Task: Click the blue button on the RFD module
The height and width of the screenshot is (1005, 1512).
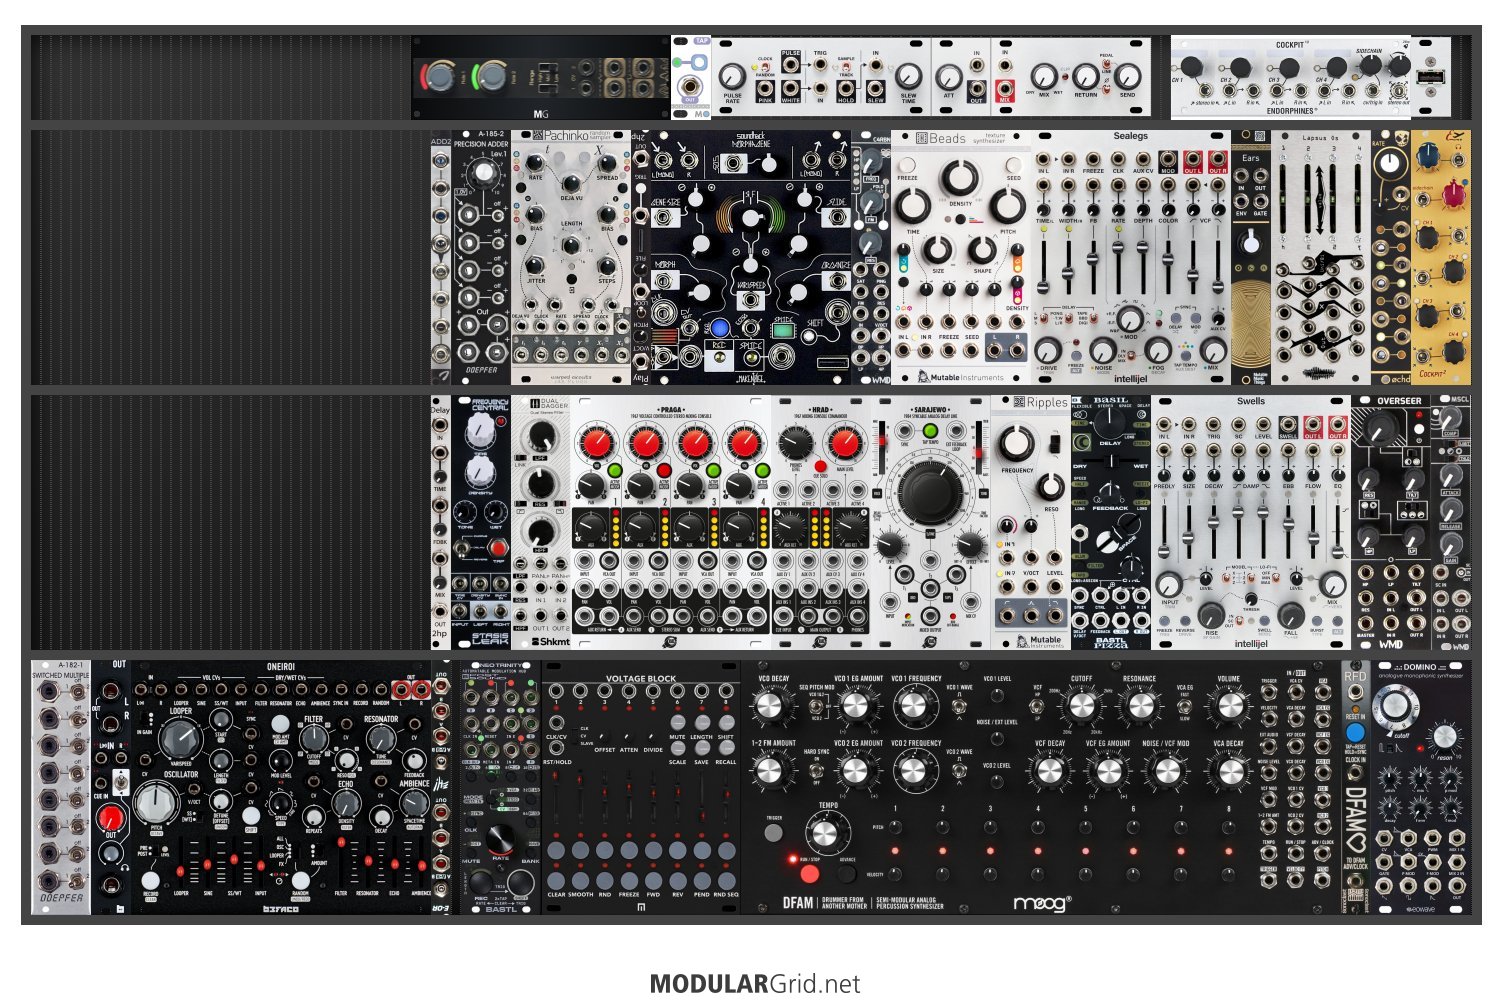Action: click(1355, 732)
